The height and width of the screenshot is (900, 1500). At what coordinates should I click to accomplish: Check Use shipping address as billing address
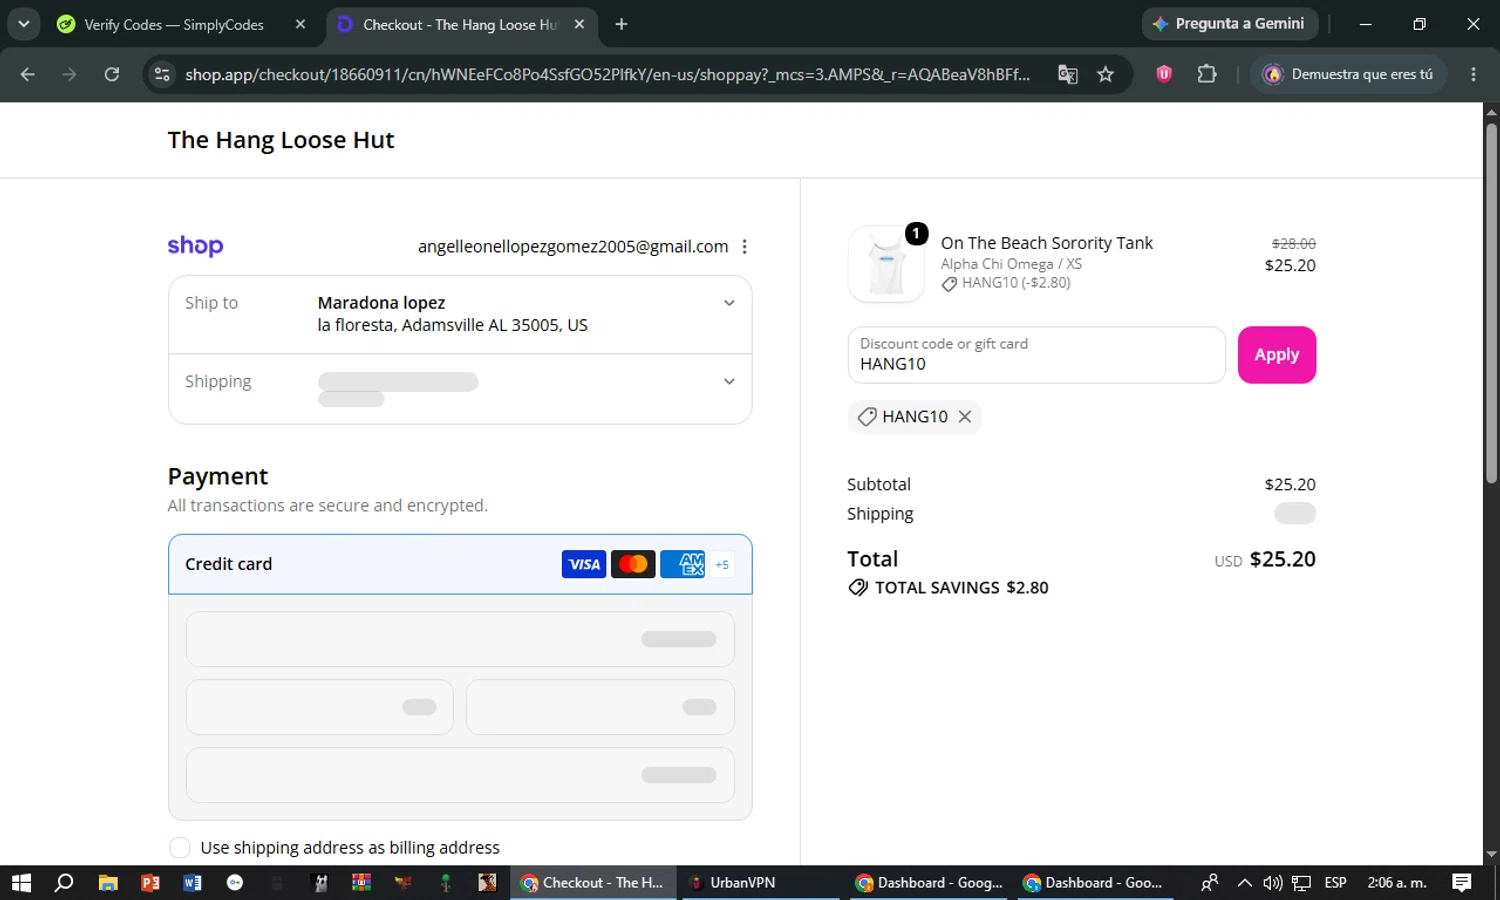[x=180, y=848]
